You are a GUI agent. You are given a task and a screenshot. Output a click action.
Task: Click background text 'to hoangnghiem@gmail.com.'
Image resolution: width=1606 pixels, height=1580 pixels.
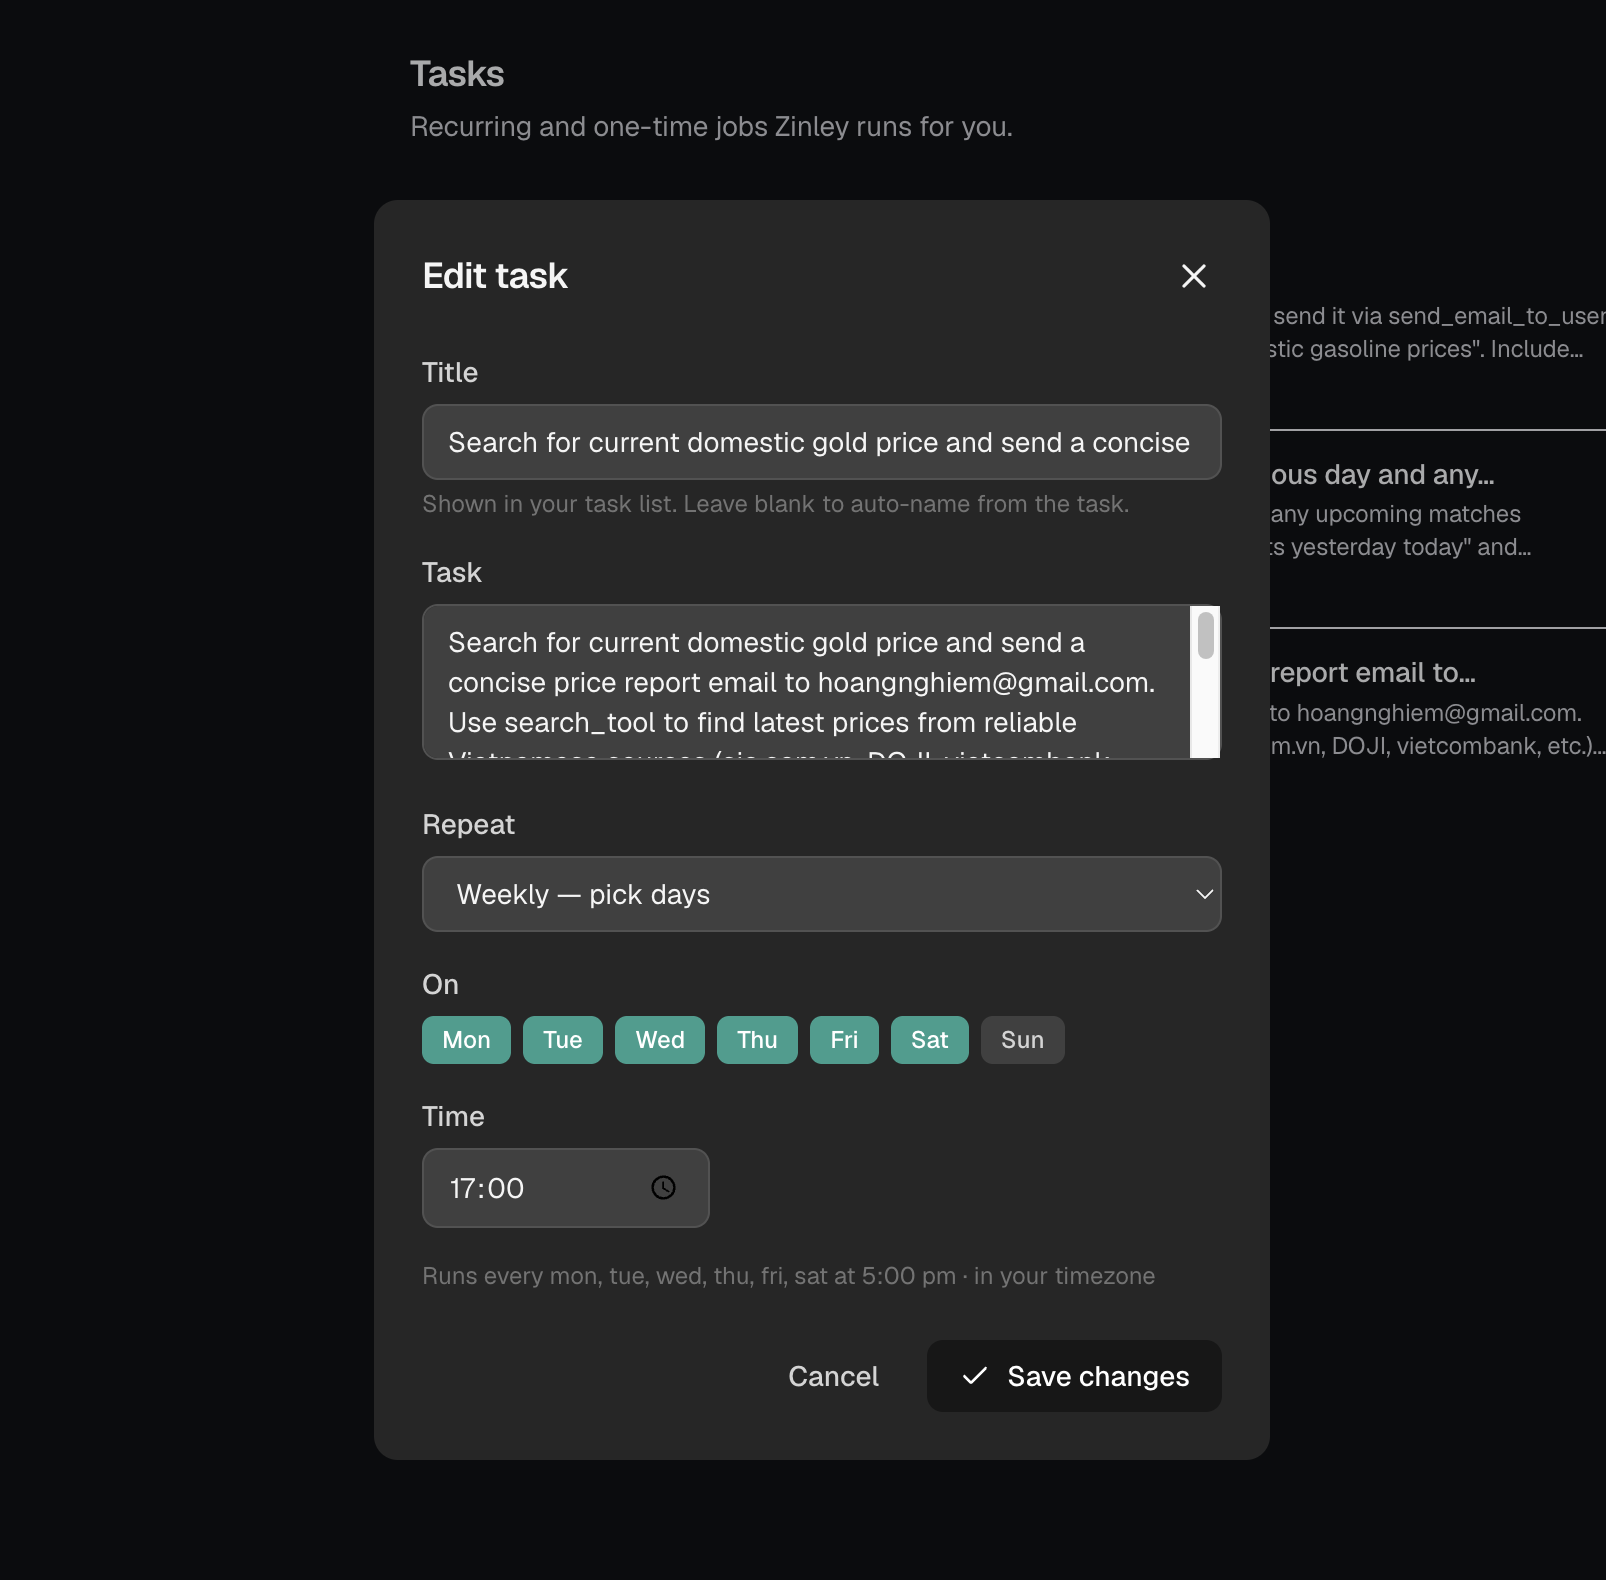click(x=1426, y=713)
